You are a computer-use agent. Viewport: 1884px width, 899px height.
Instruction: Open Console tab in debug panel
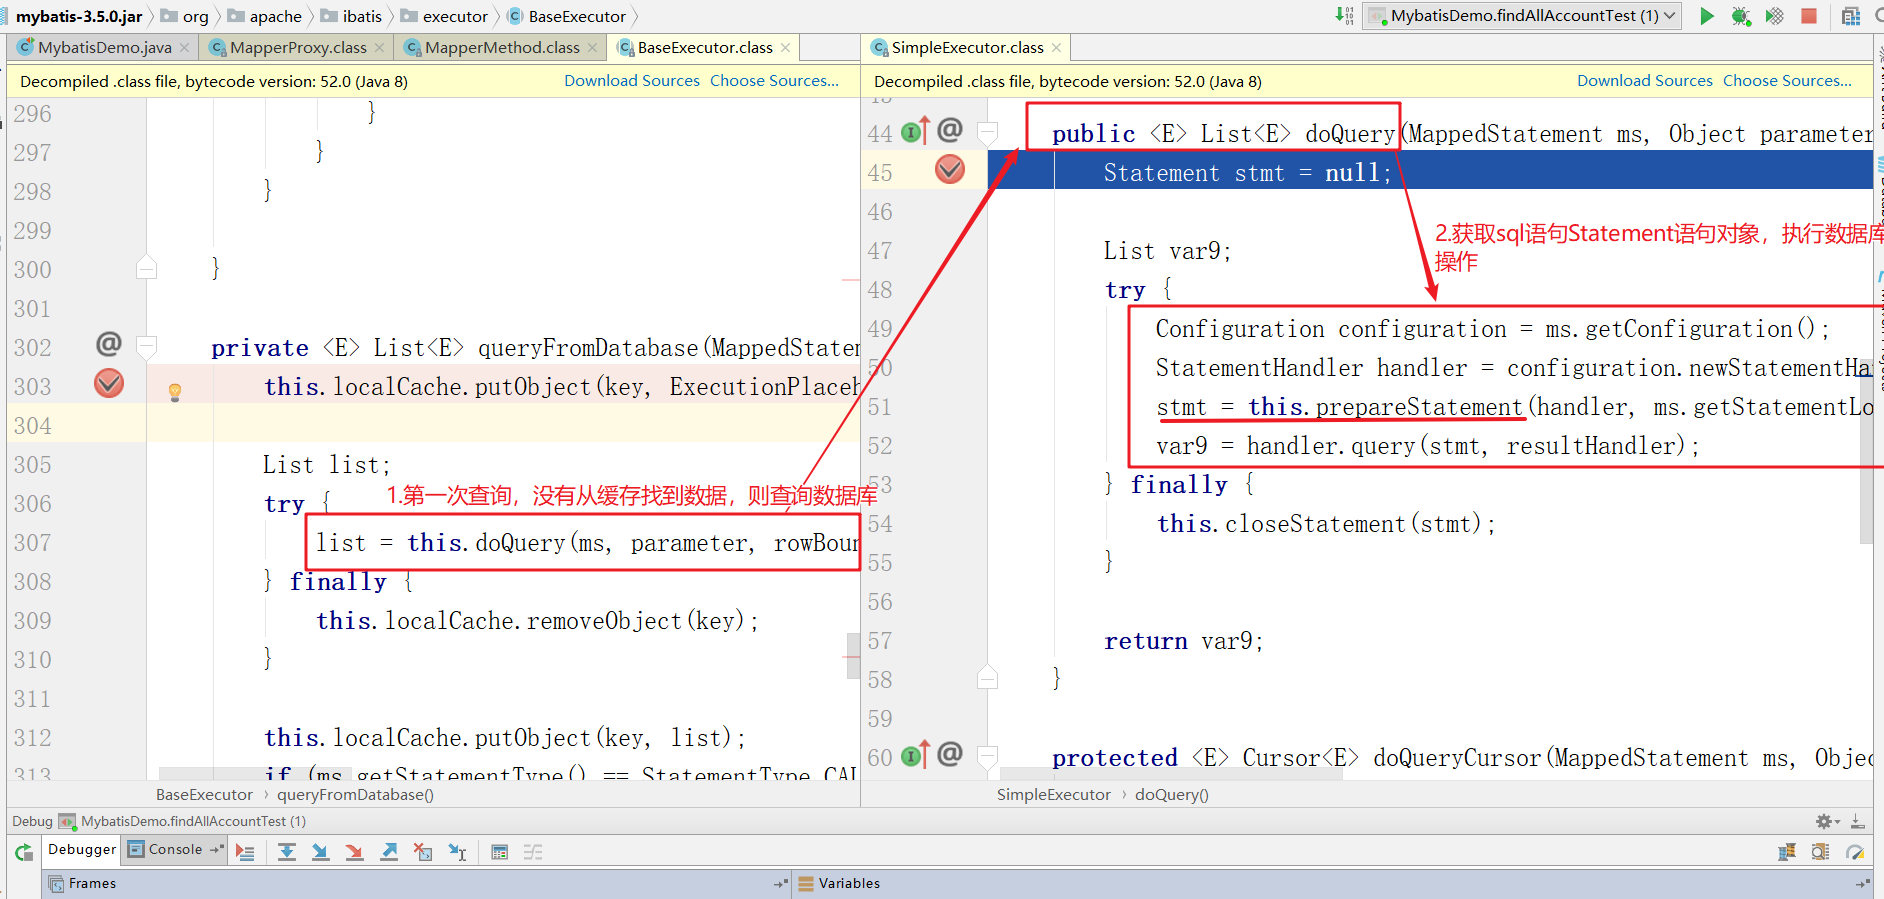point(175,849)
